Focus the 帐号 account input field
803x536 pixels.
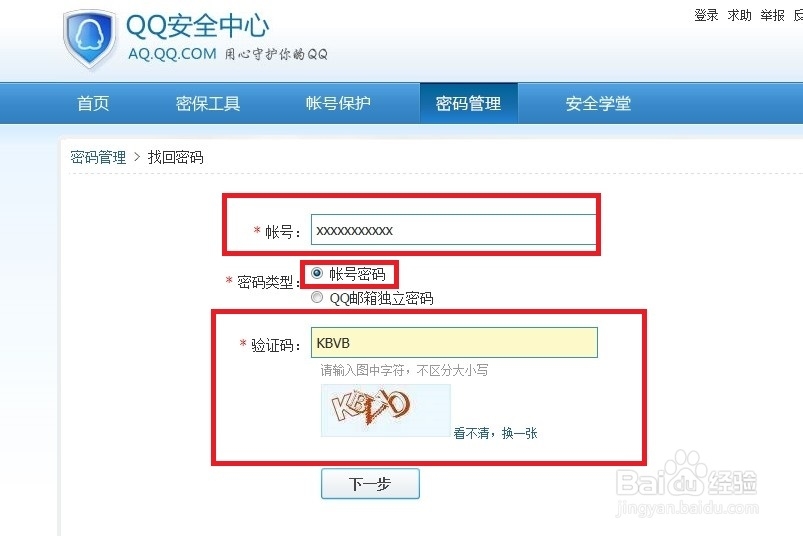453,230
